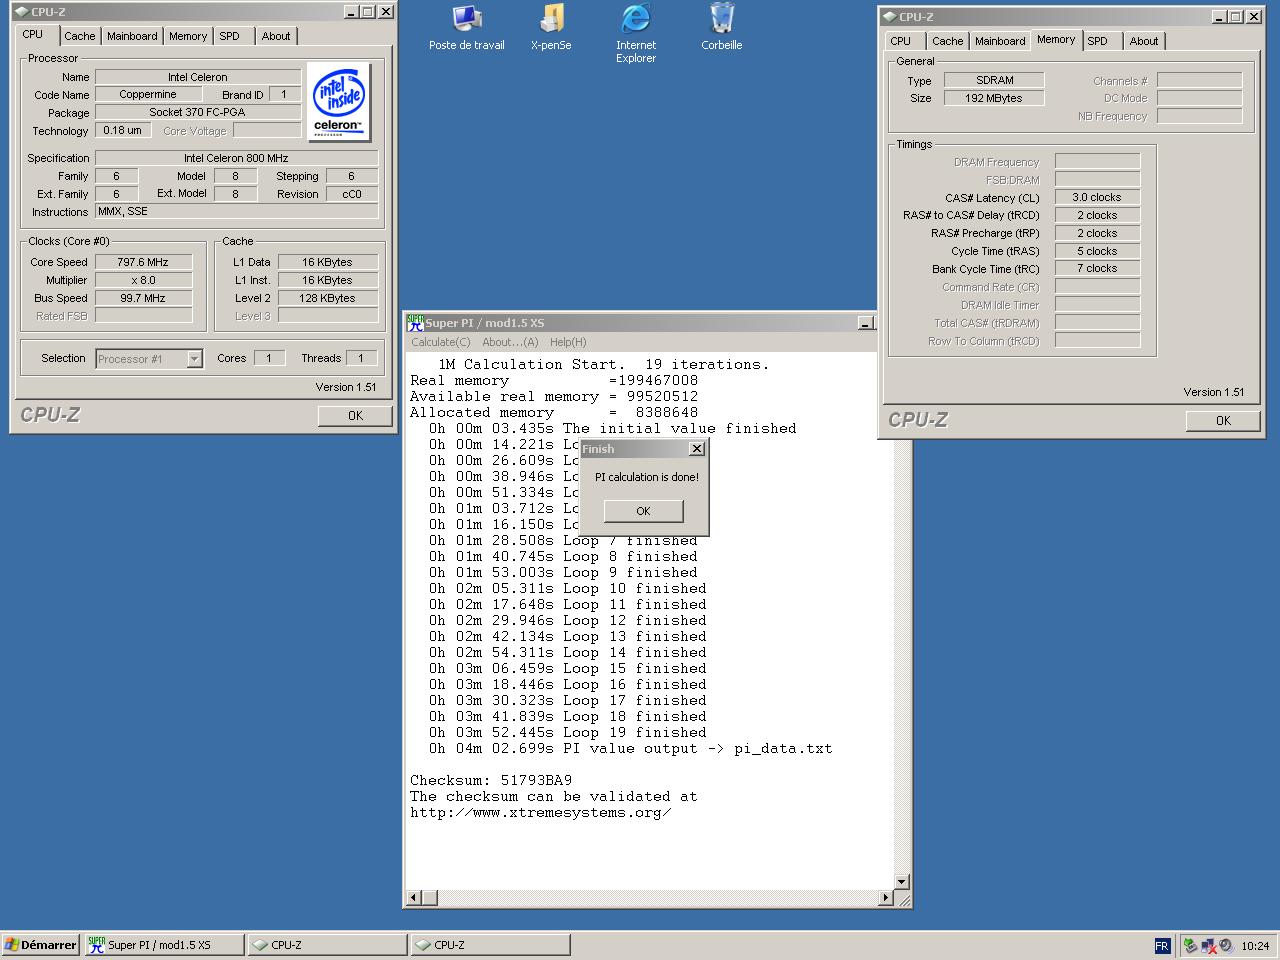Image resolution: width=1280 pixels, height=960 pixels.
Task: Switch to Cache tab in right CPU-Z
Action: pyautogui.click(x=948, y=41)
